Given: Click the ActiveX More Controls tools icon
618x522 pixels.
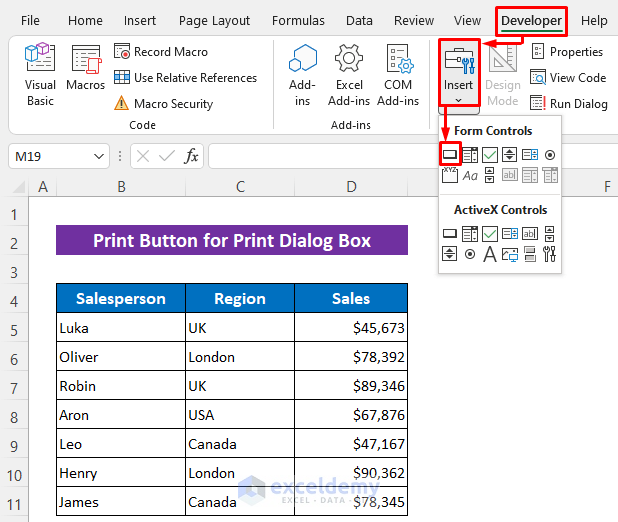Looking at the screenshot, I should tap(549, 254).
